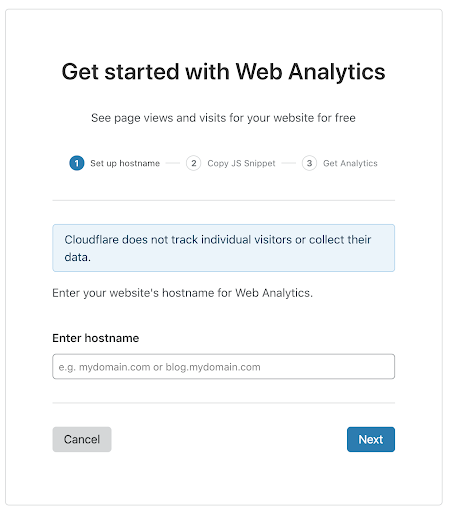Click the blue Next button
Image resolution: width=452 pixels, height=512 pixels.
(x=371, y=439)
